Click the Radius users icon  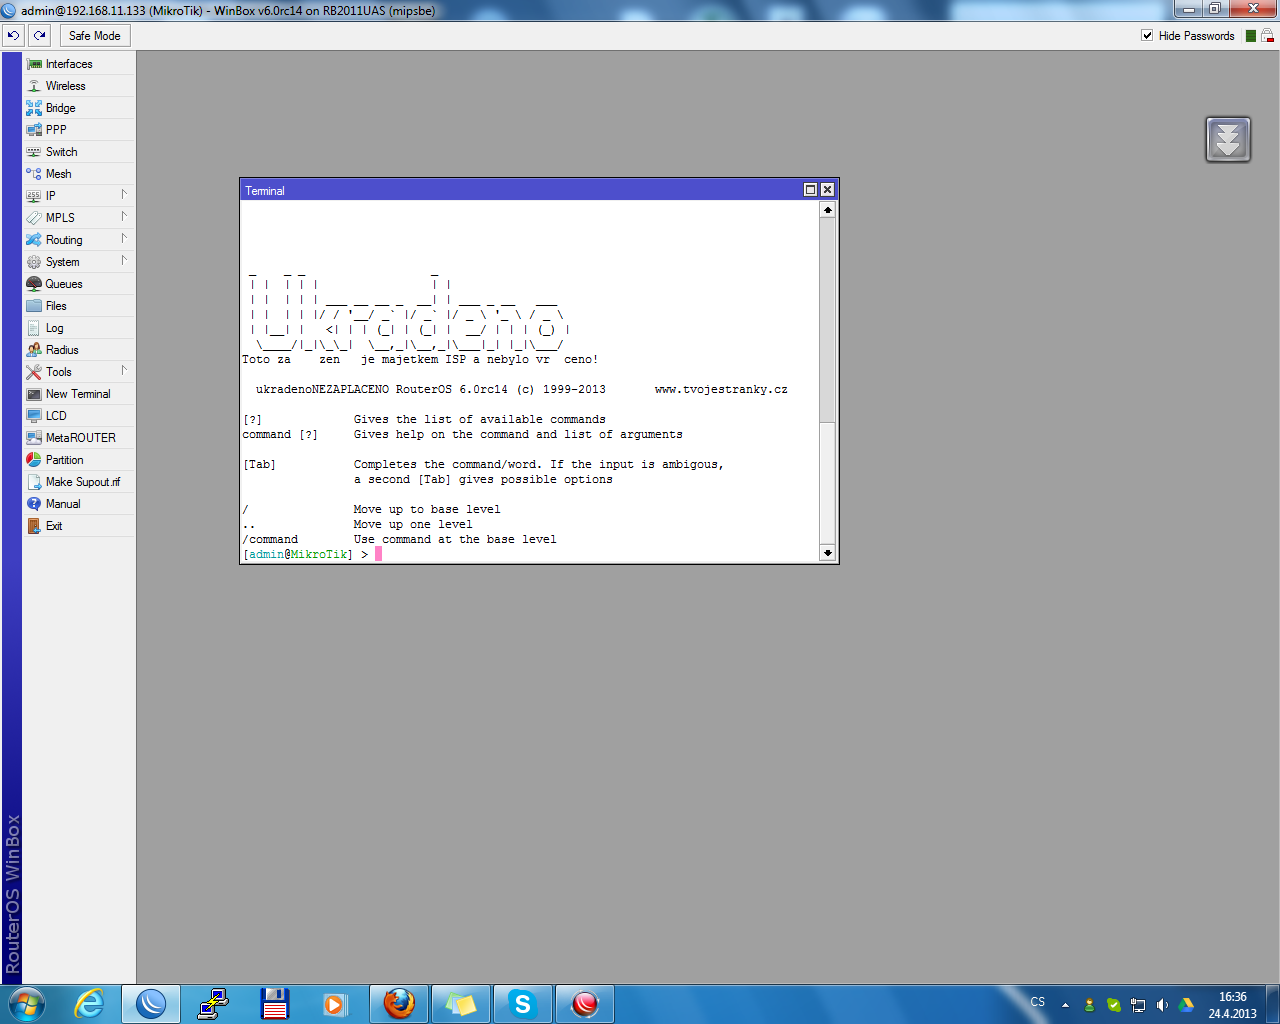click(x=34, y=350)
